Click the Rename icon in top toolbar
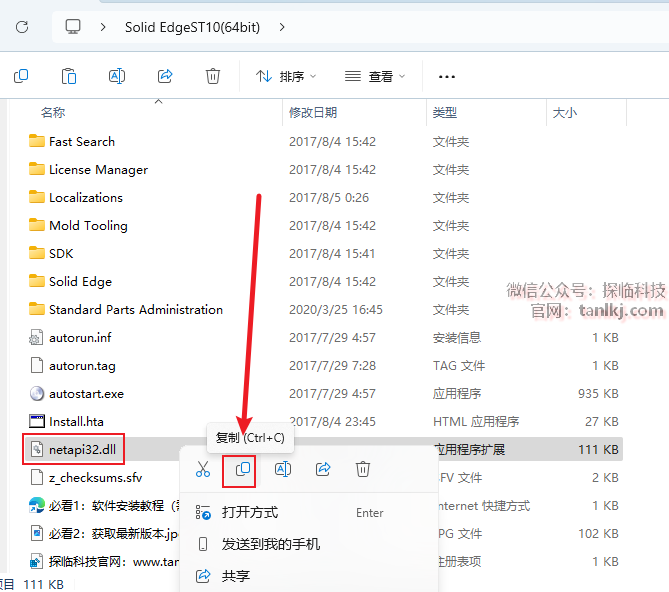This screenshot has width=669, height=592. click(116, 76)
